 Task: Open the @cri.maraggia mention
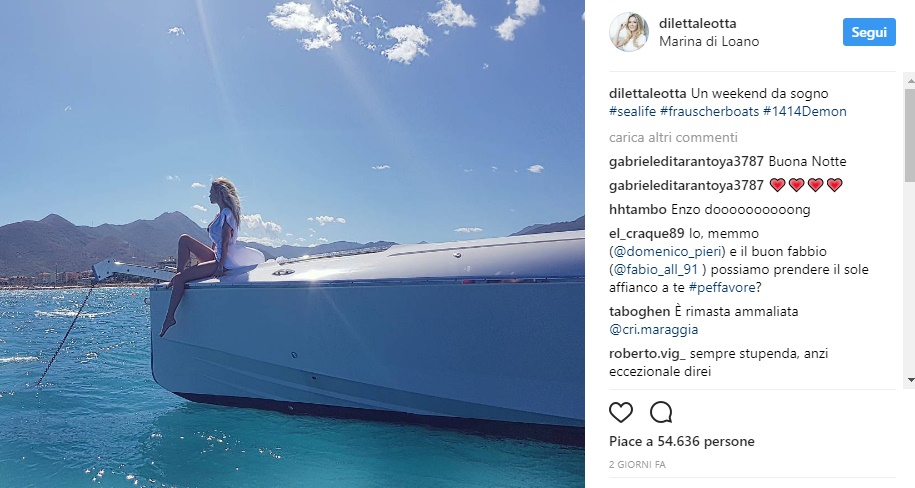[x=654, y=329]
